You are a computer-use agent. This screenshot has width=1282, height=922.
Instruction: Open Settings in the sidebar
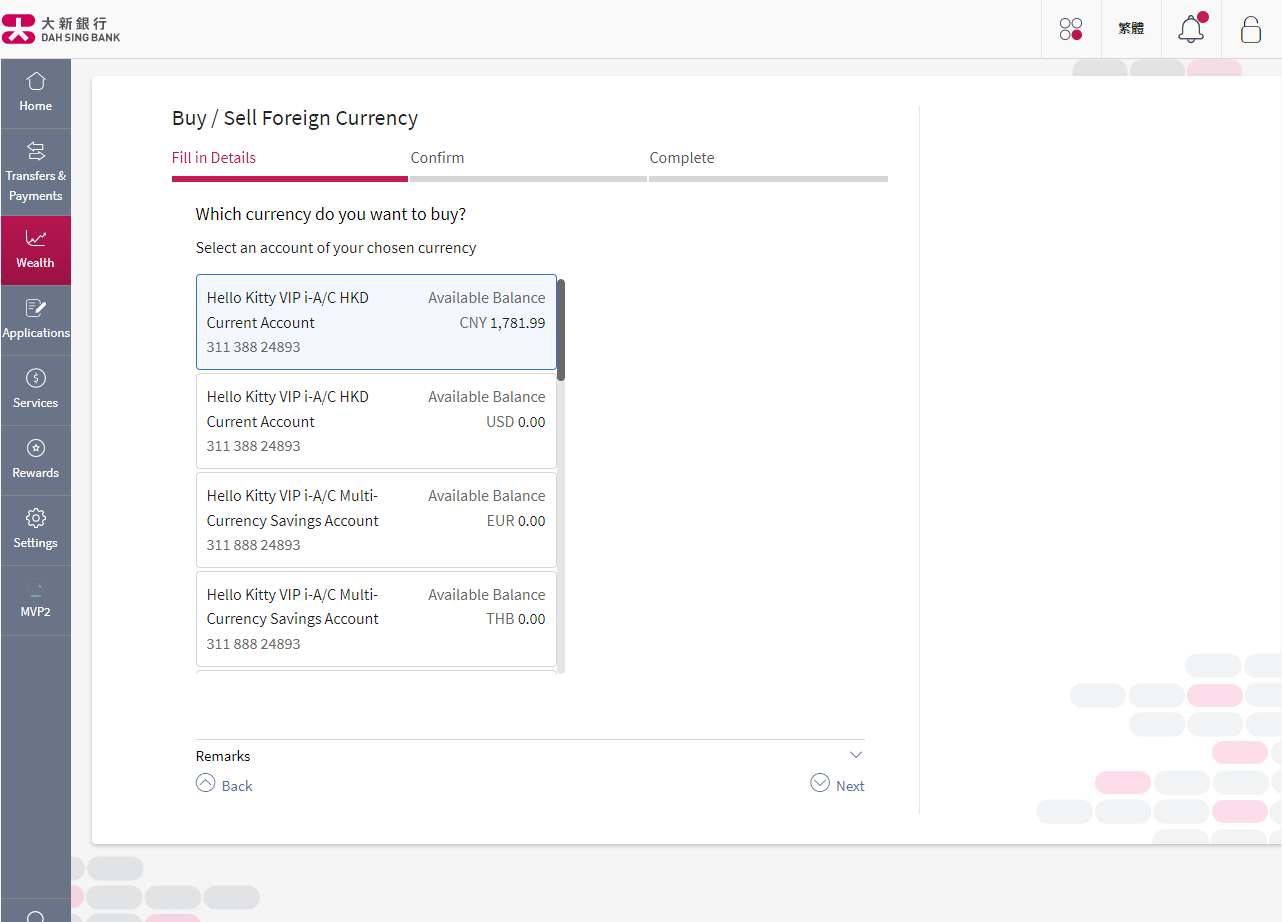[x=35, y=530]
